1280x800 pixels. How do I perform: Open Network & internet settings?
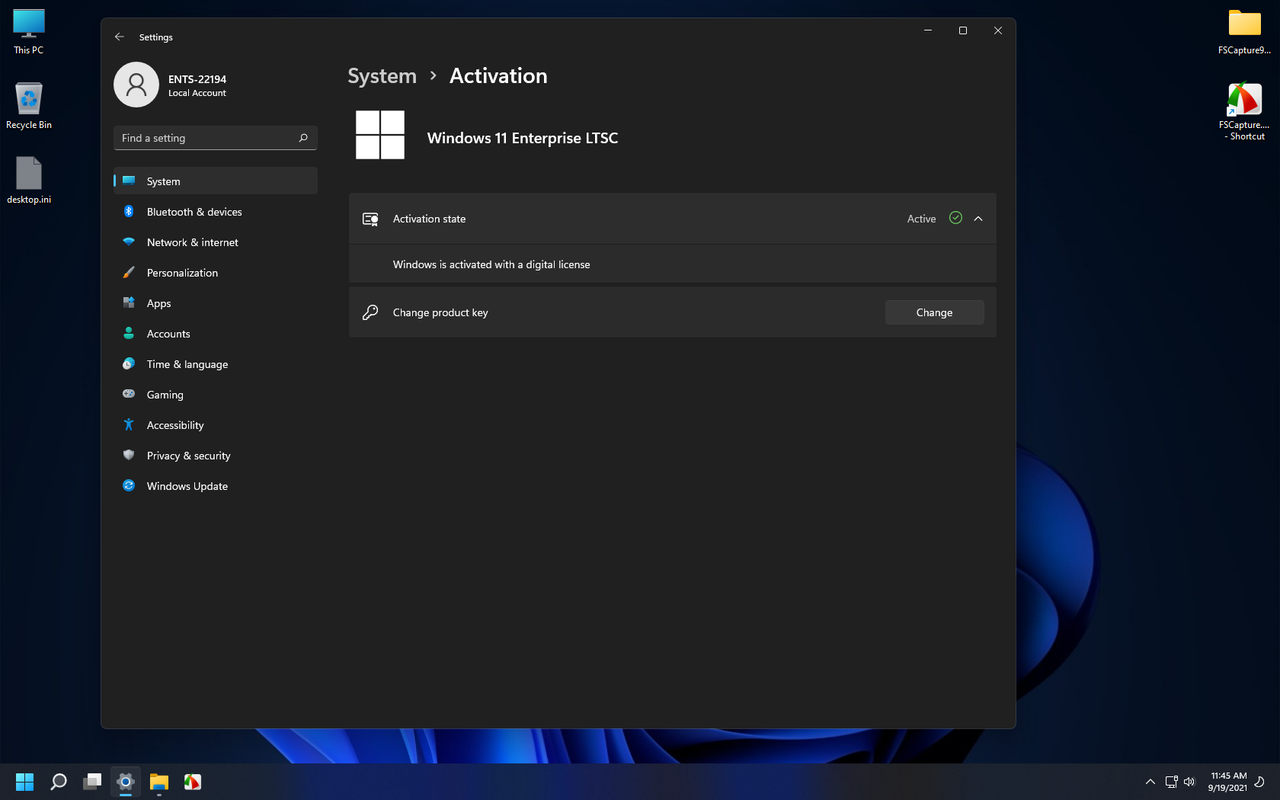[216, 242]
